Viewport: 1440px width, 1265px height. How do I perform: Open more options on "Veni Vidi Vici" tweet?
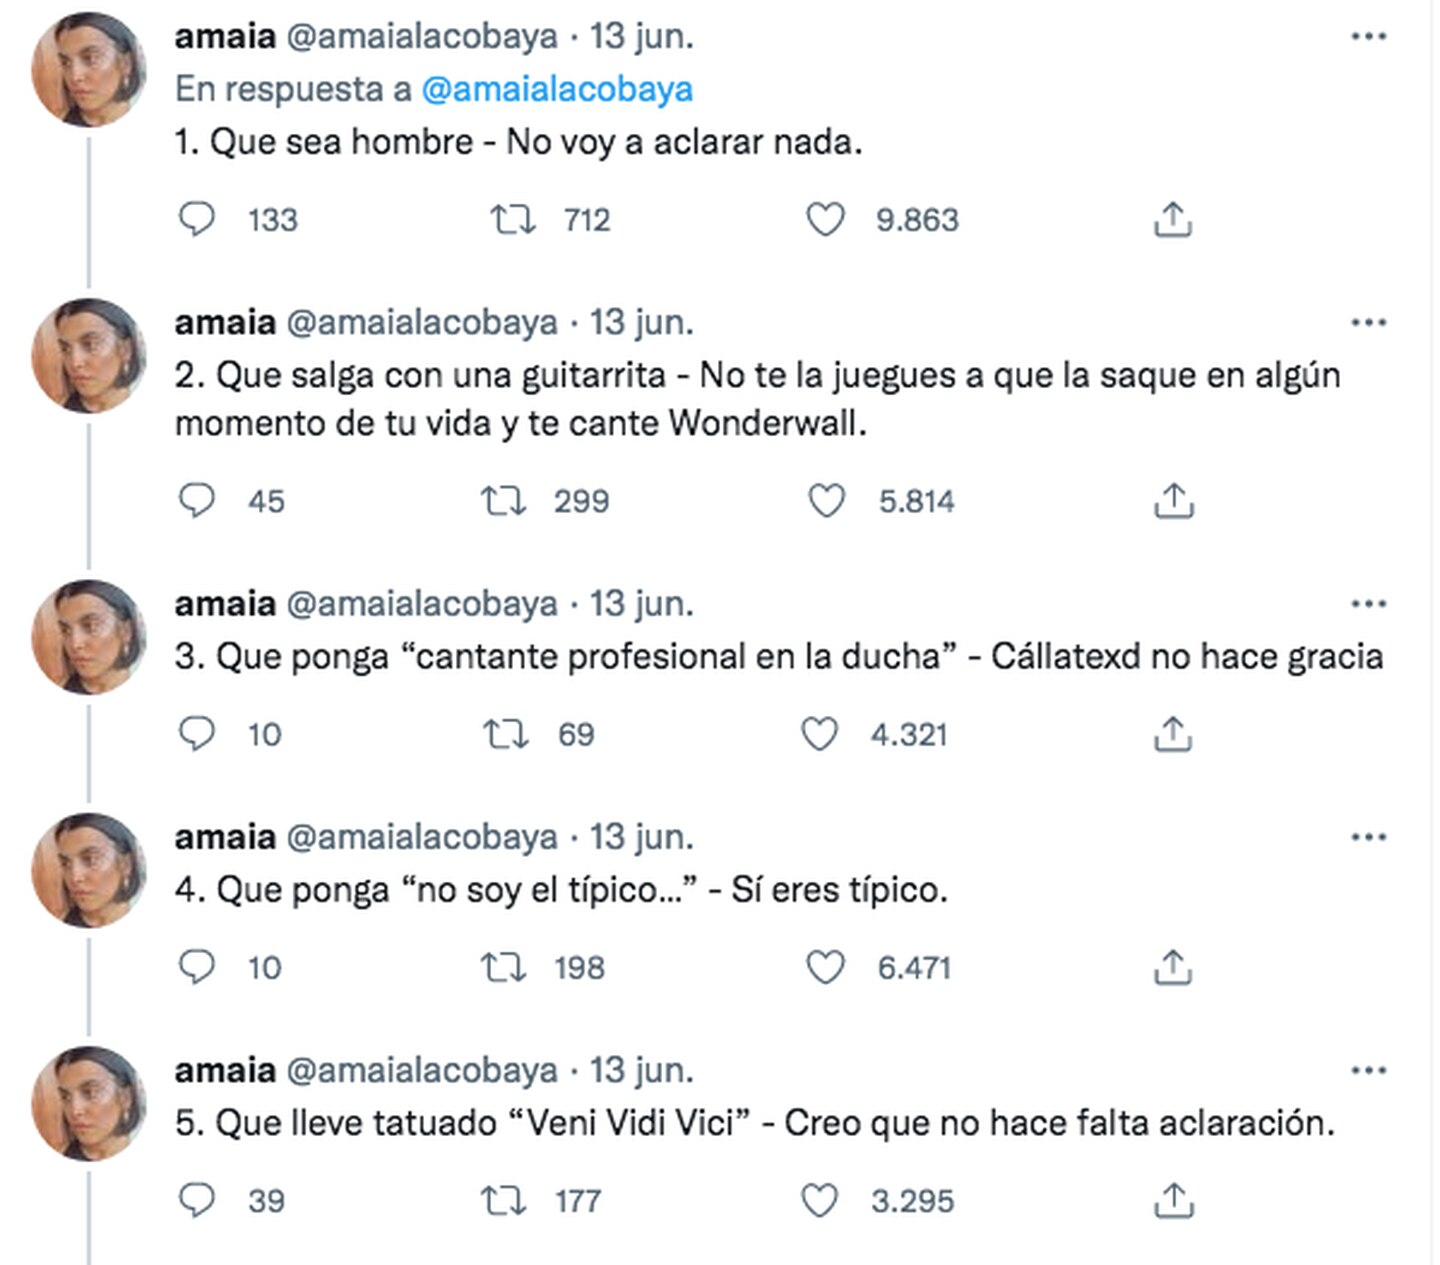[x=1368, y=1070]
